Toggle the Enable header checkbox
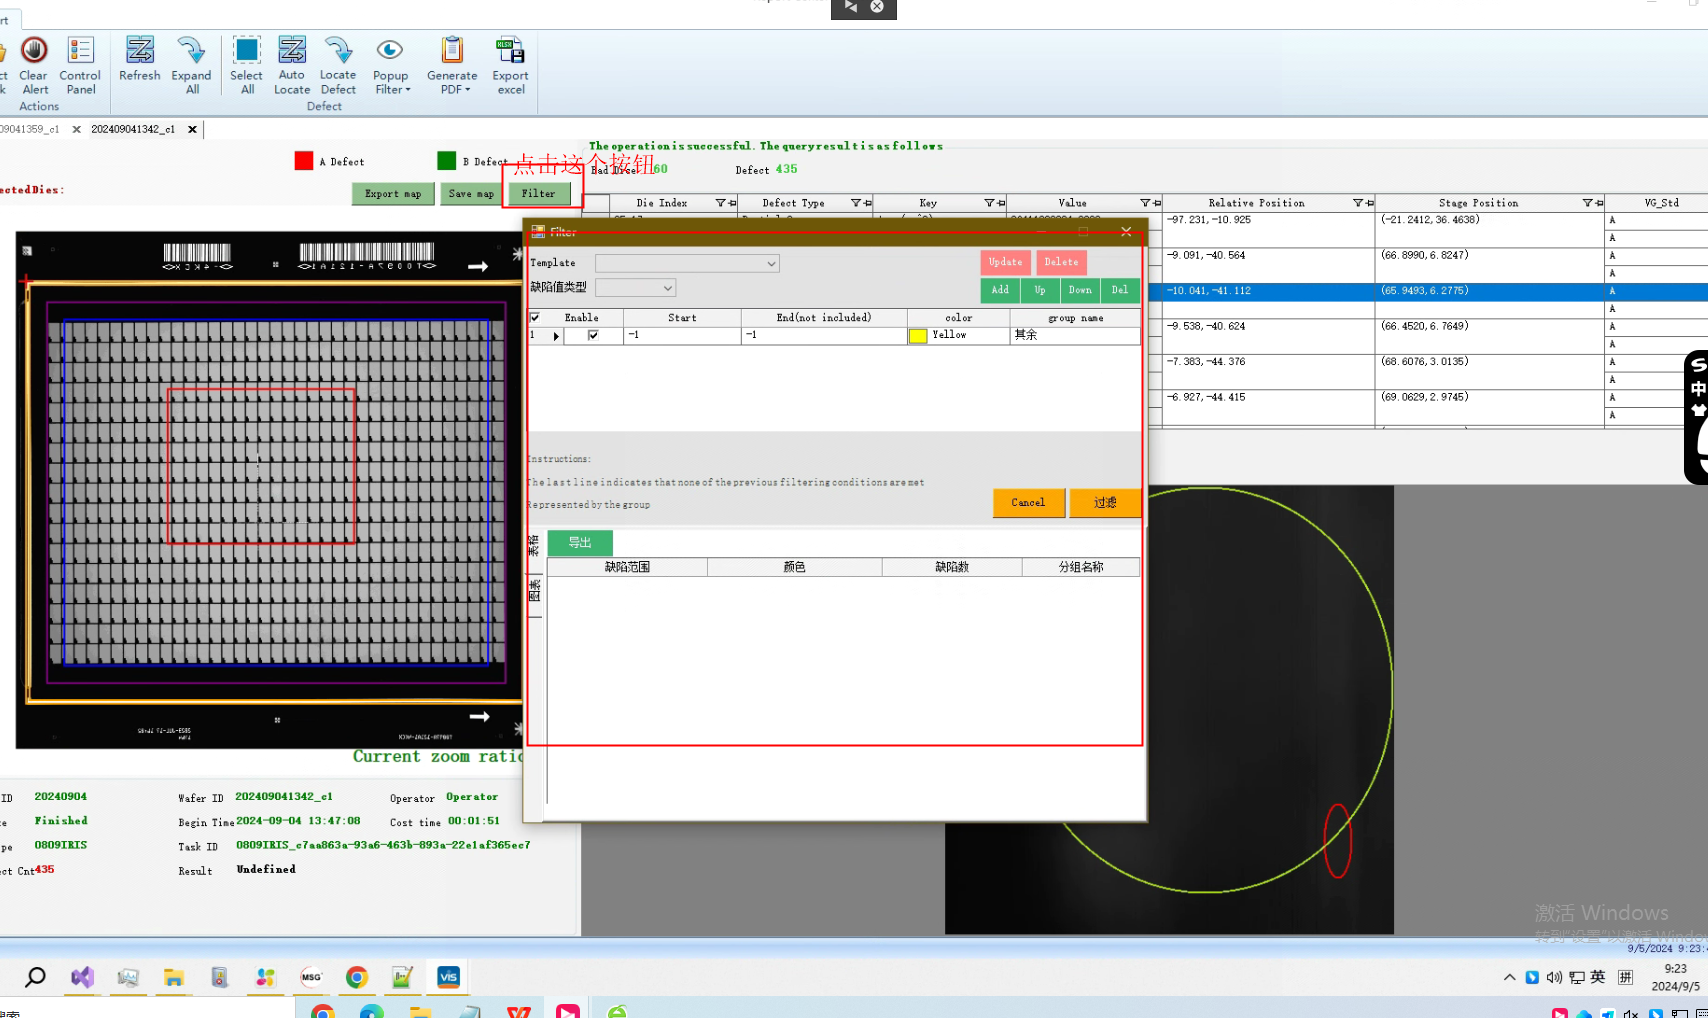Screen dimensions: 1708x1018 coord(535,317)
